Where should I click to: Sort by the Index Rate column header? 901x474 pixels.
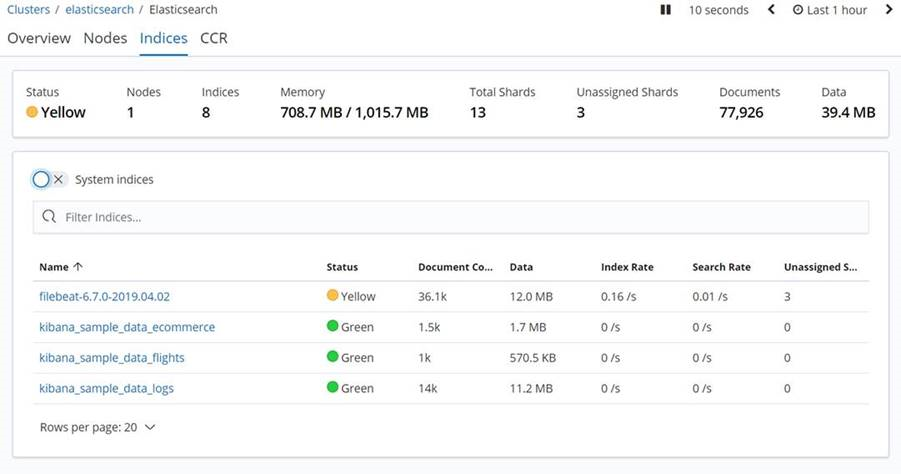pos(627,267)
